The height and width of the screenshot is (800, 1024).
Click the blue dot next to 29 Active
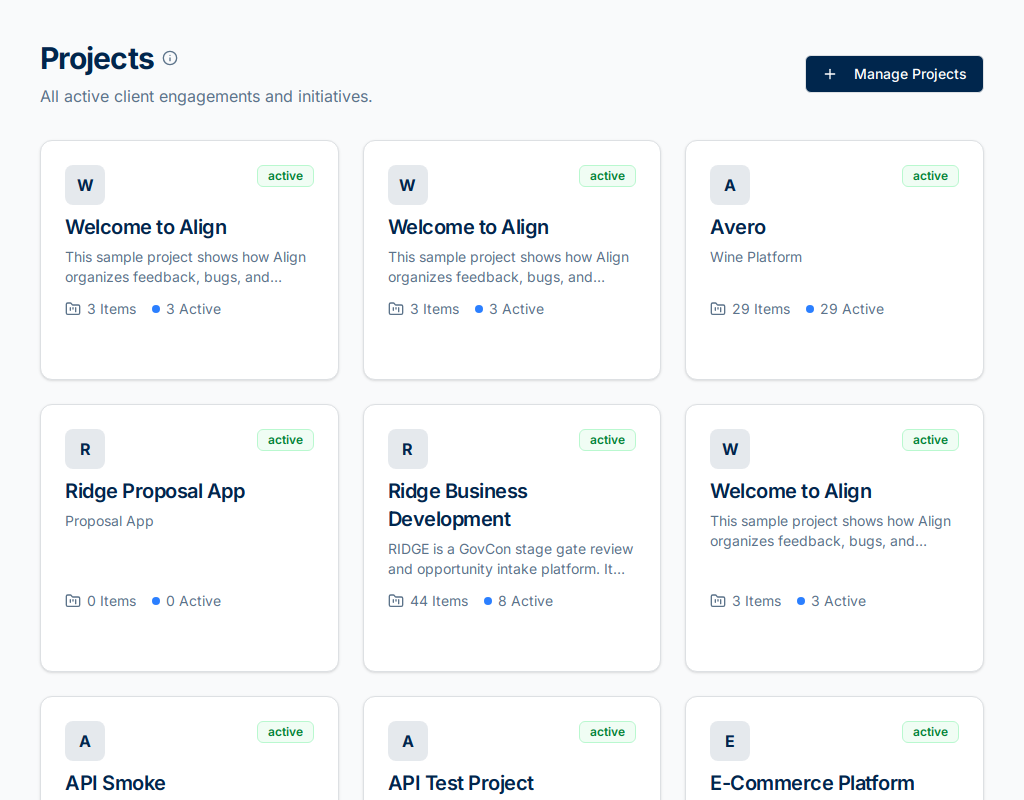[810, 309]
